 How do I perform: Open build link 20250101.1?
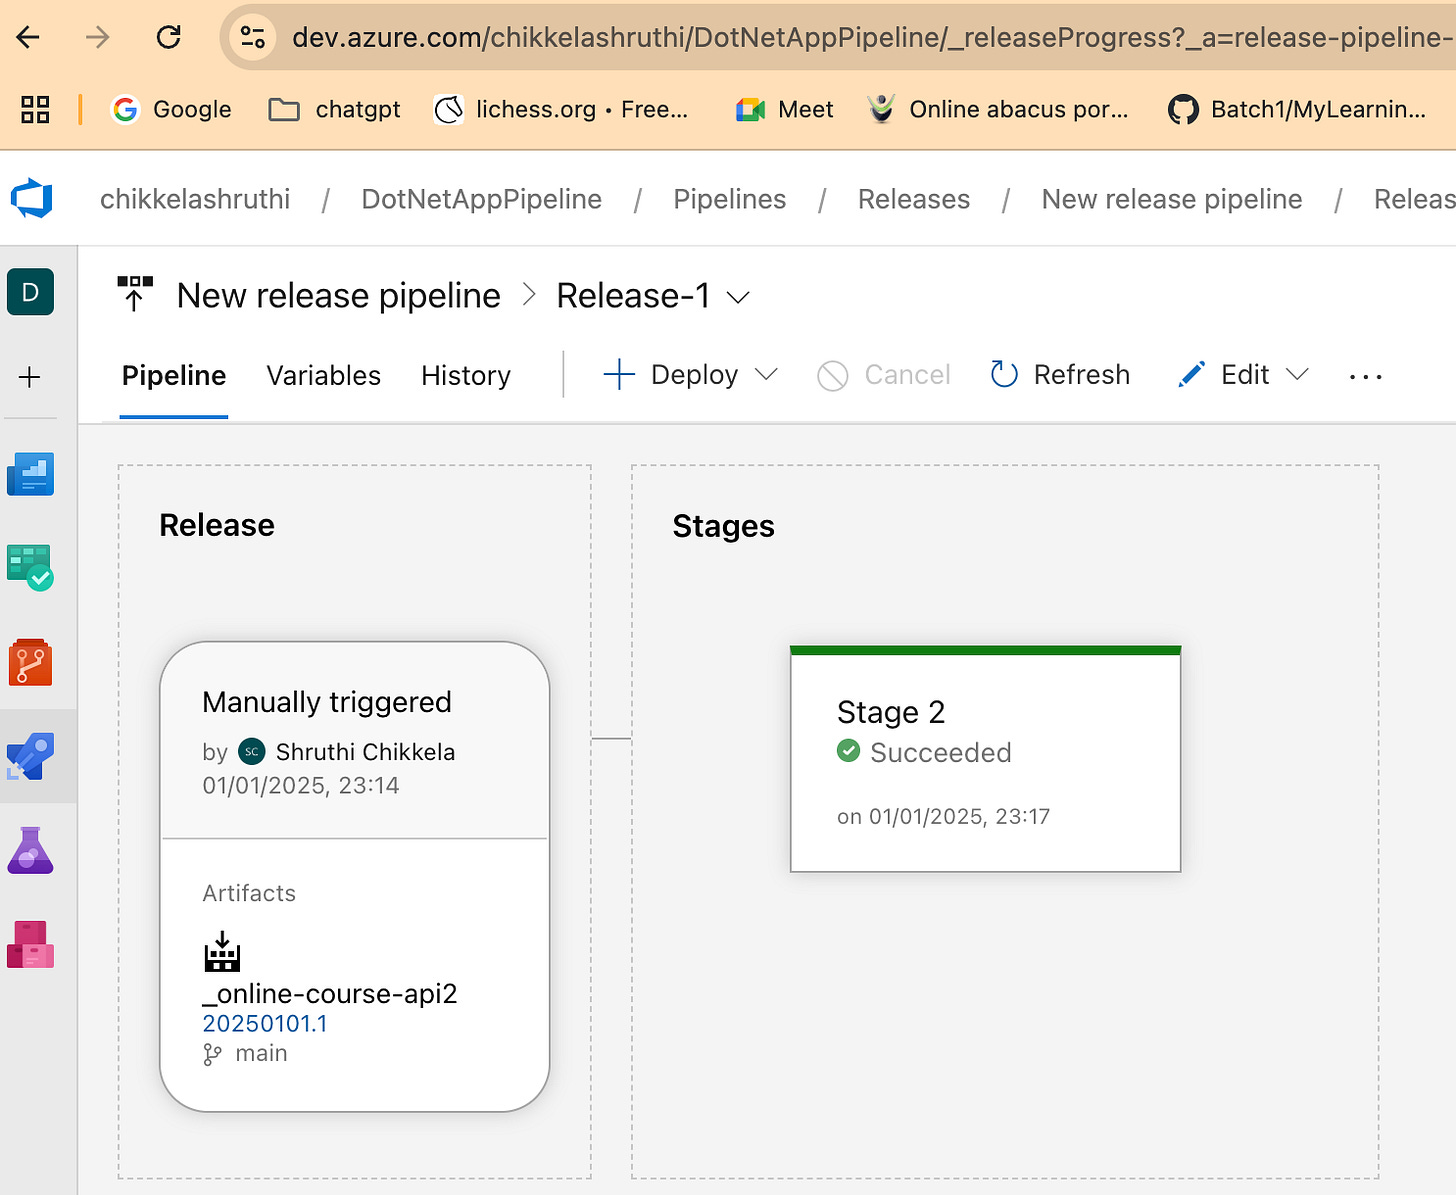point(265,1023)
